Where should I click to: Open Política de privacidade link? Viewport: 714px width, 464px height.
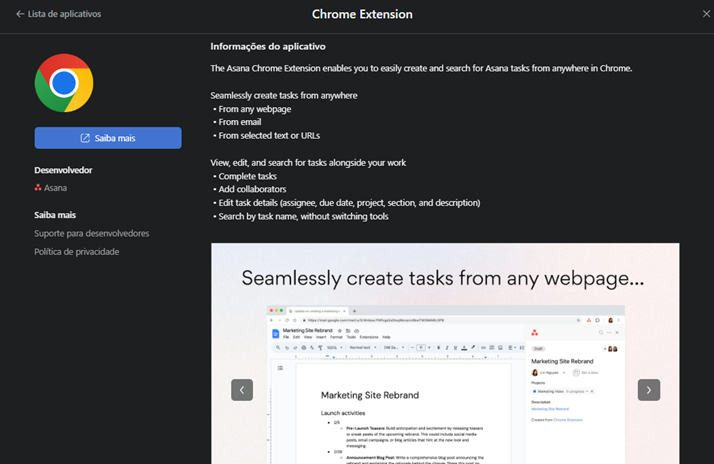tap(77, 251)
